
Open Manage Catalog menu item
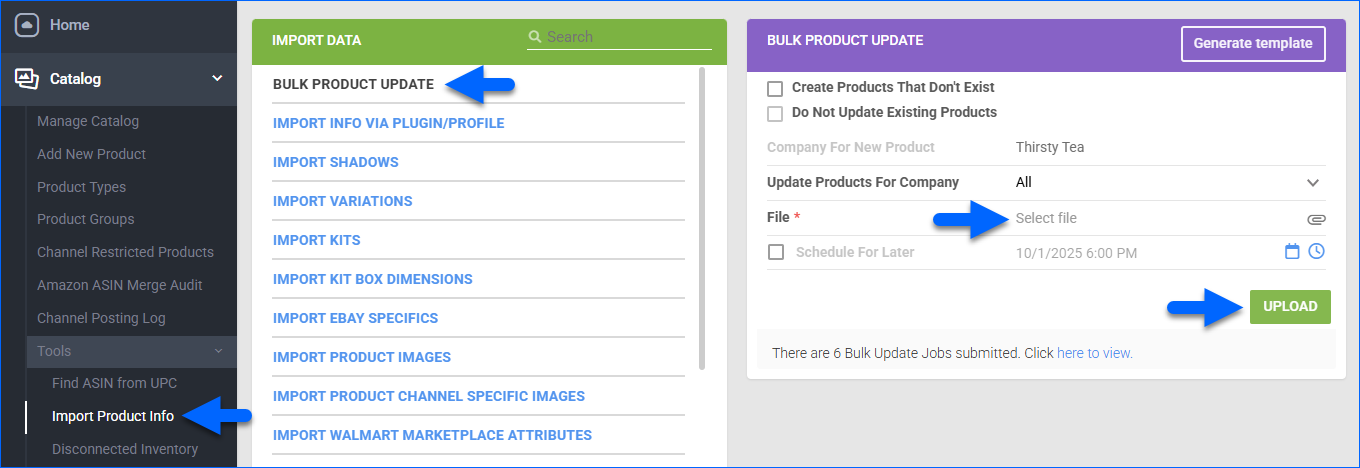(x=88, y=121)
